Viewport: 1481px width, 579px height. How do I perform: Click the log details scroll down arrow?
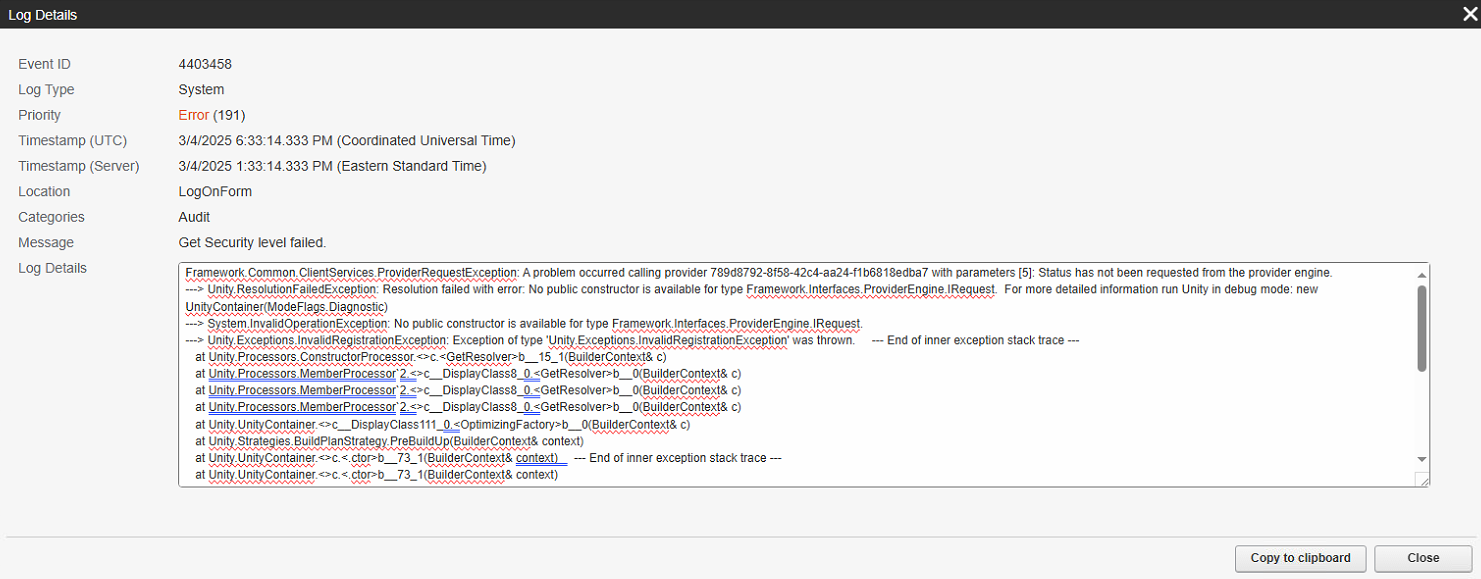pos(1422,459)
